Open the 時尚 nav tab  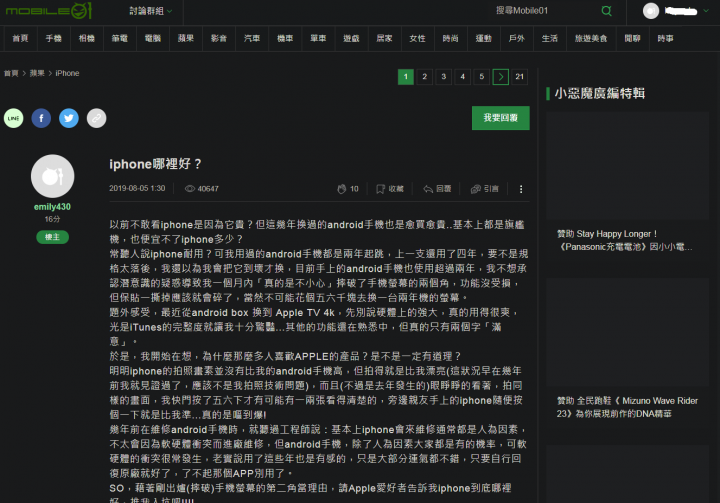point(450,38)
